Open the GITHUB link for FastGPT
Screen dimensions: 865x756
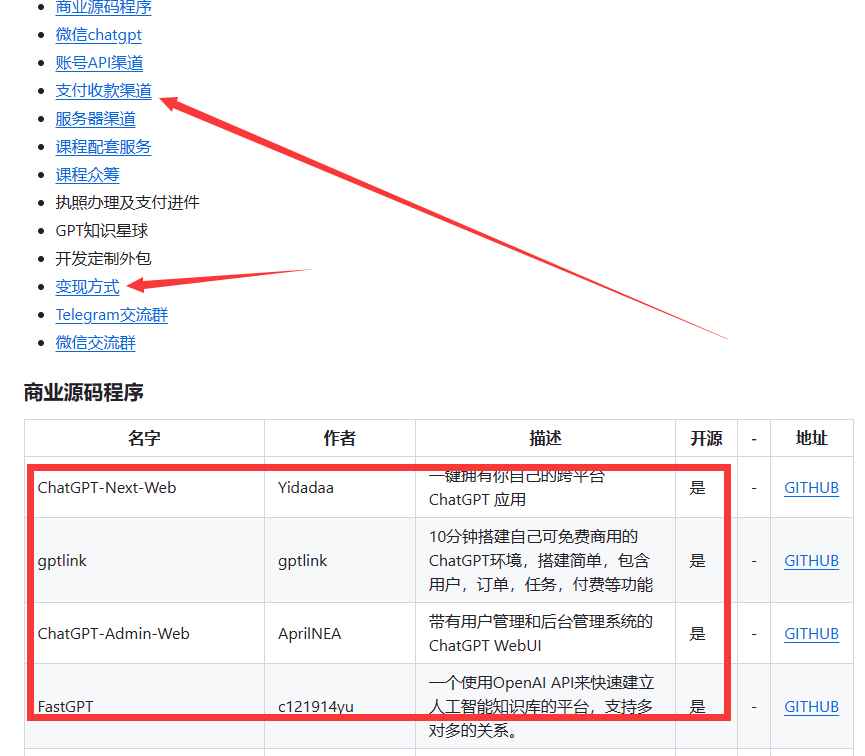tap(811, 707)
